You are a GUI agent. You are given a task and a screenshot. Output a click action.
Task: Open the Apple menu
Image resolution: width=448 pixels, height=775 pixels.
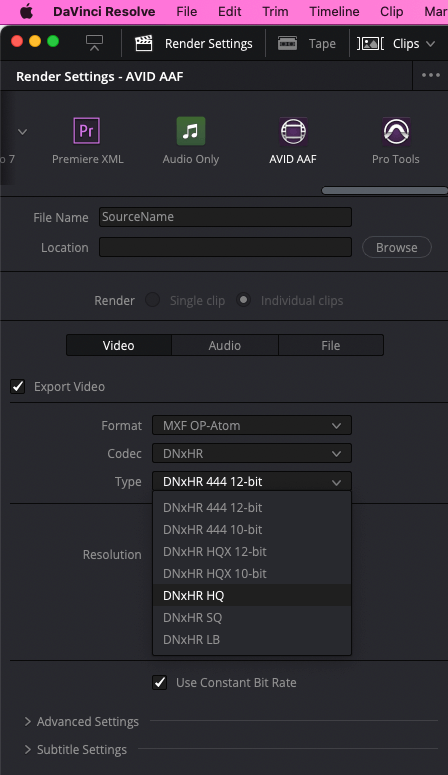[x=26, y=11]
